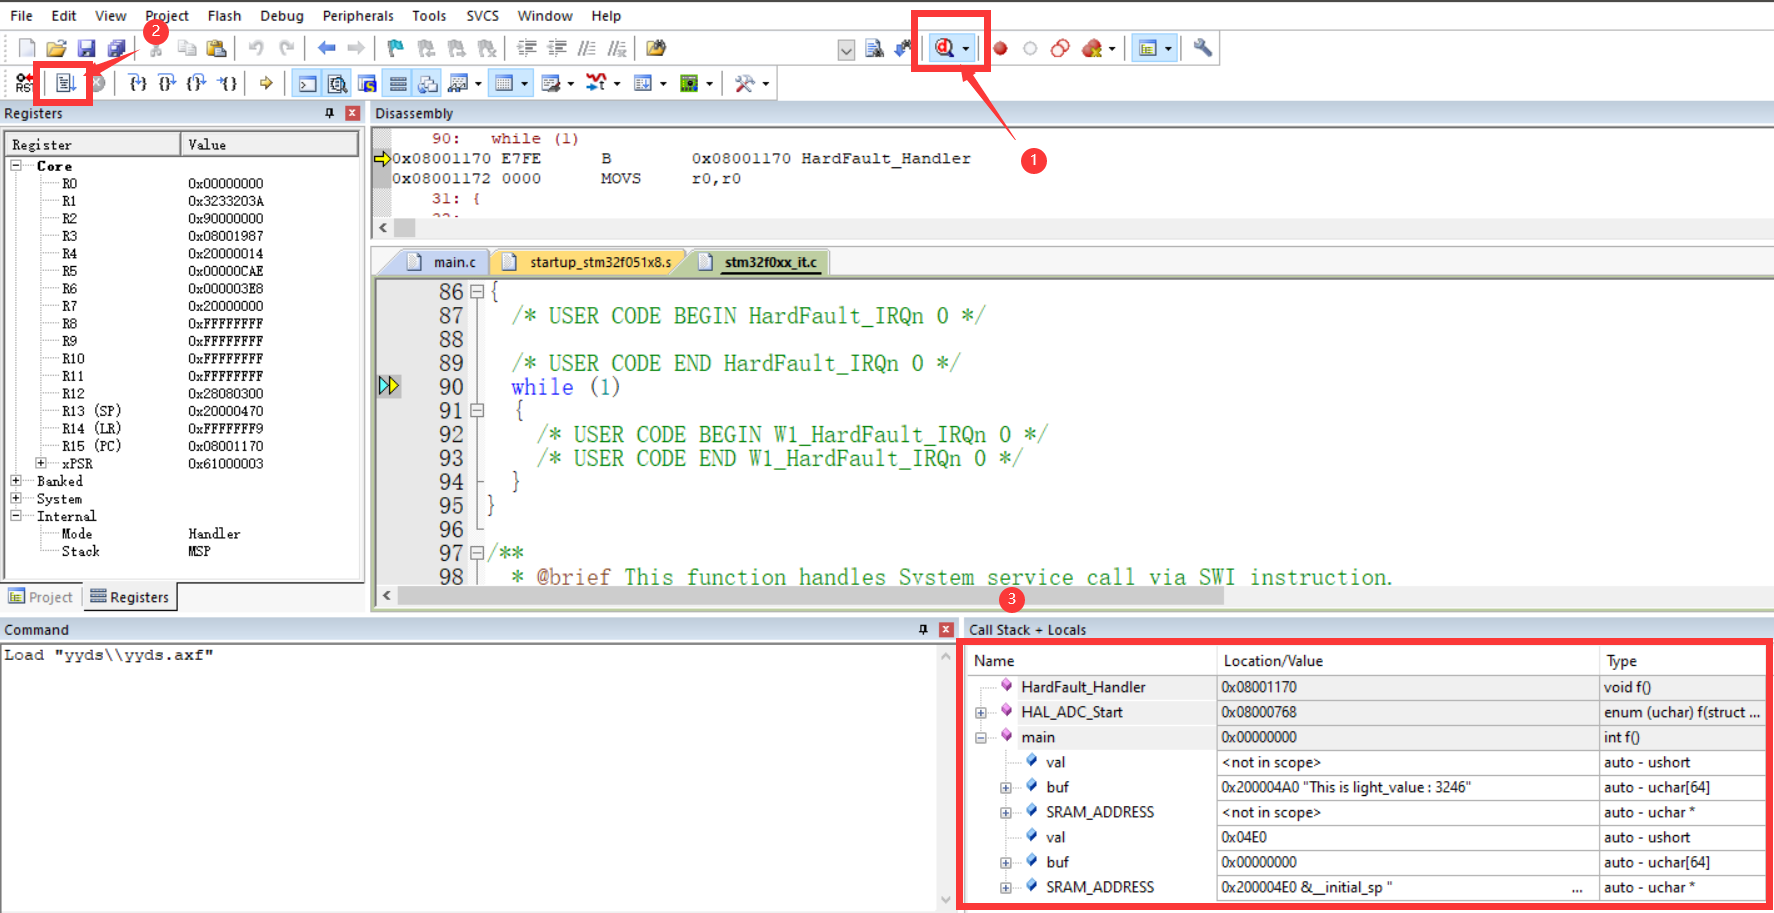Open the Configuration wrench icon
Image resolution: width=1774 pixels, height=913 pixels.
[1202, 48]
